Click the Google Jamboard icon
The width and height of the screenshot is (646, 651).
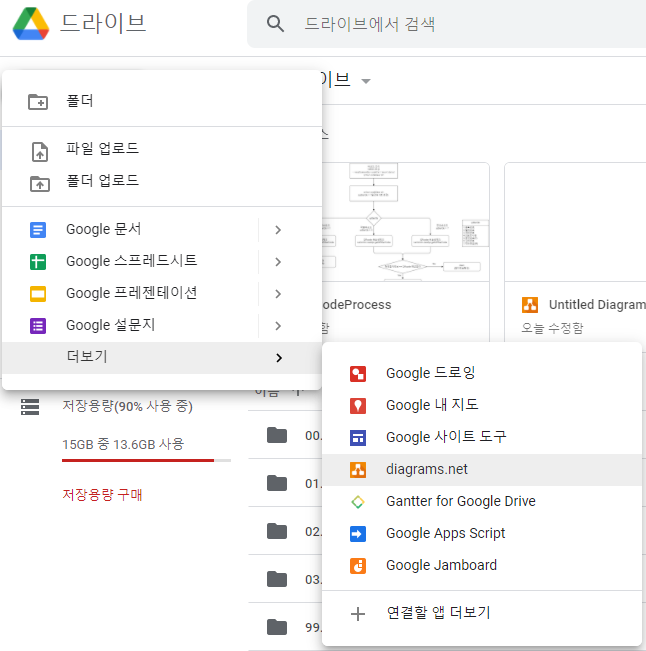(358, 566)
